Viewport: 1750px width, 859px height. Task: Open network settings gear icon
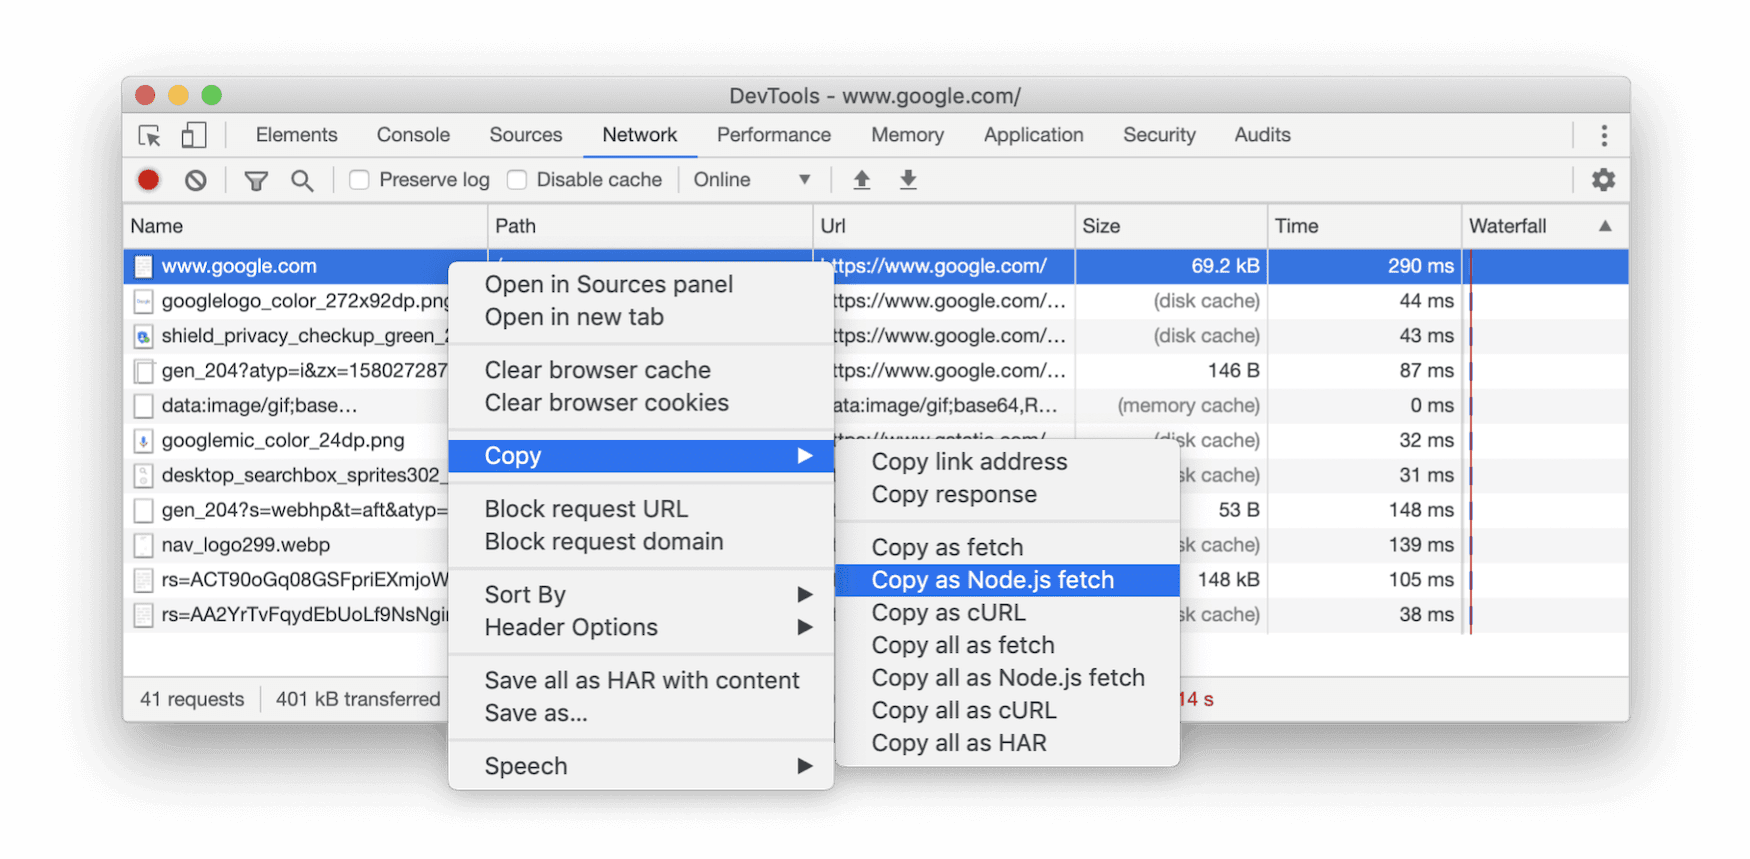click(x=1603, y=180)
